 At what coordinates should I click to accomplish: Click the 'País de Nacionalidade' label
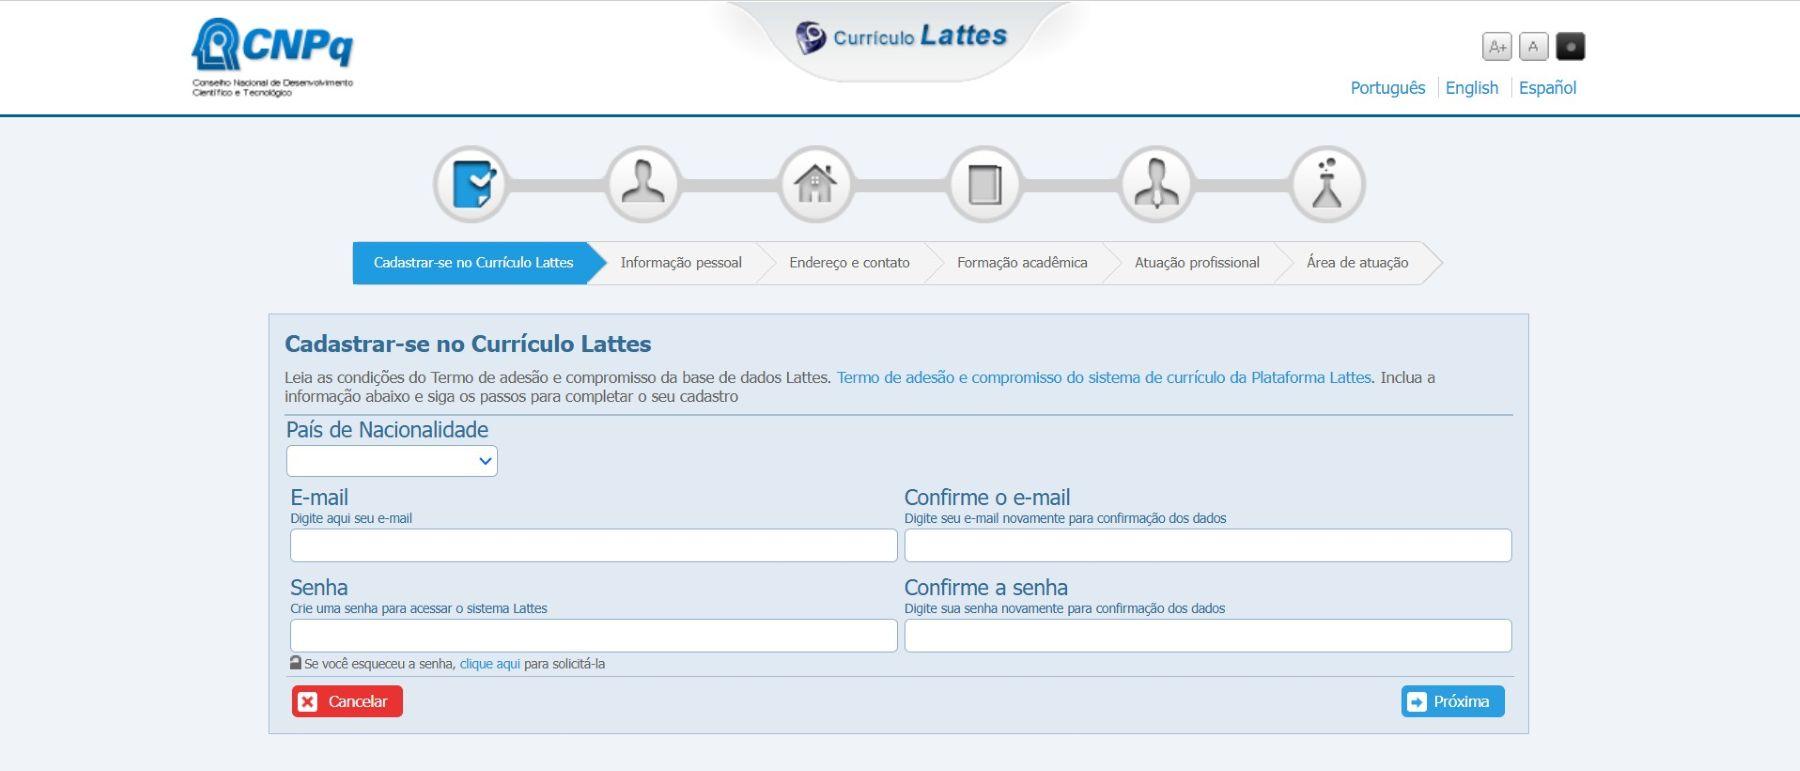pos(387,430)
